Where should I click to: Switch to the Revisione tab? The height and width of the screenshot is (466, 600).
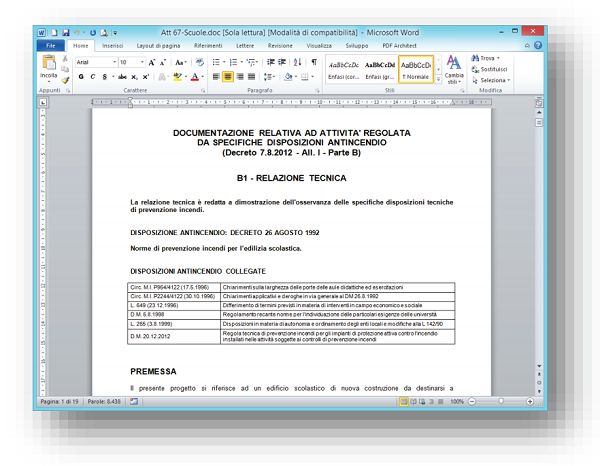[280, 45]
